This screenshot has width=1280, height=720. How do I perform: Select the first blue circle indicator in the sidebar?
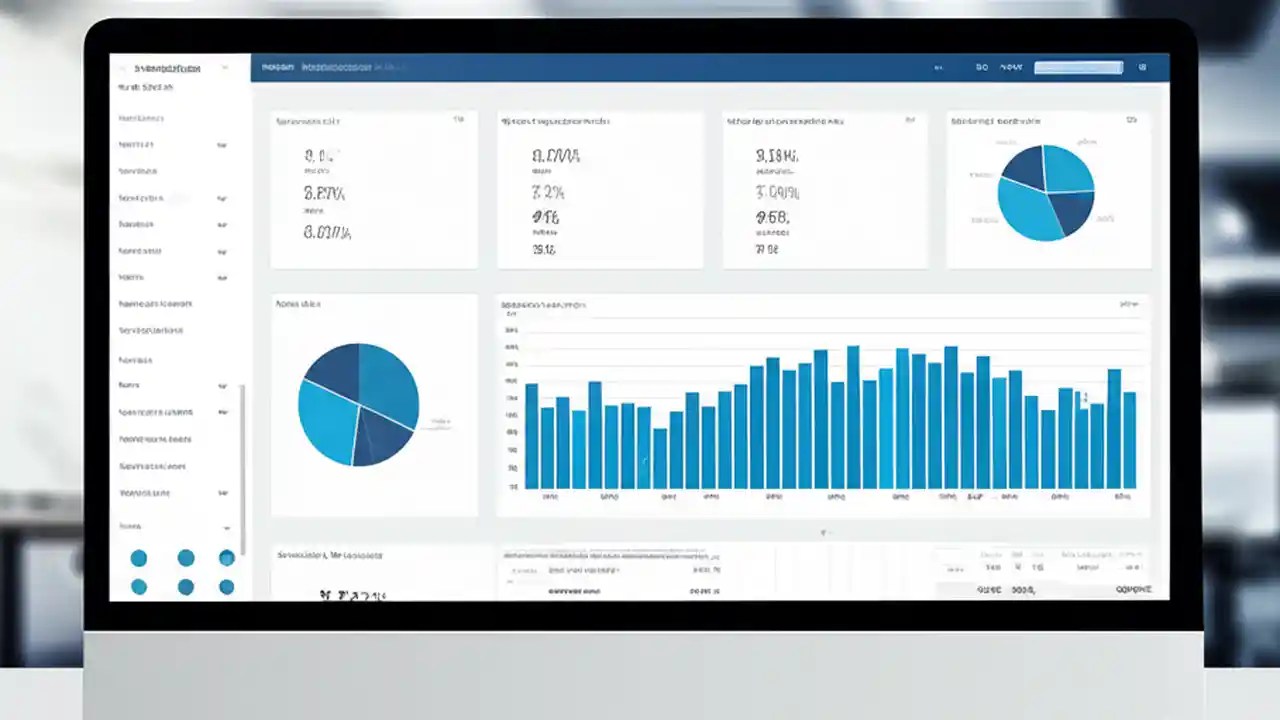[138, 558]
